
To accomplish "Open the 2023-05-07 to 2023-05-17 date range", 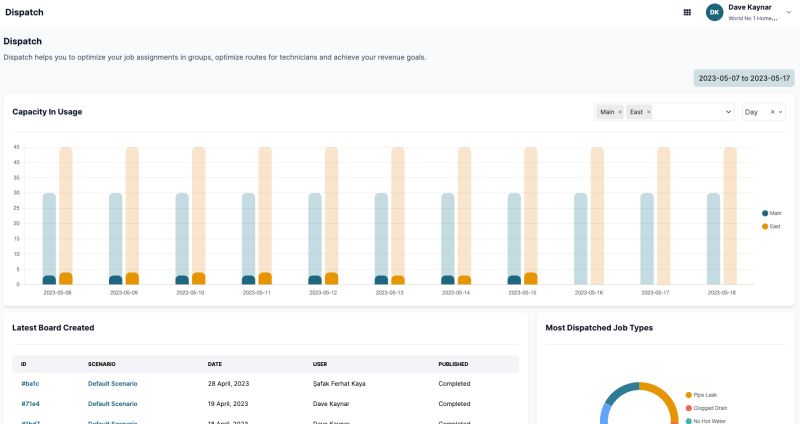I will 744,78.
